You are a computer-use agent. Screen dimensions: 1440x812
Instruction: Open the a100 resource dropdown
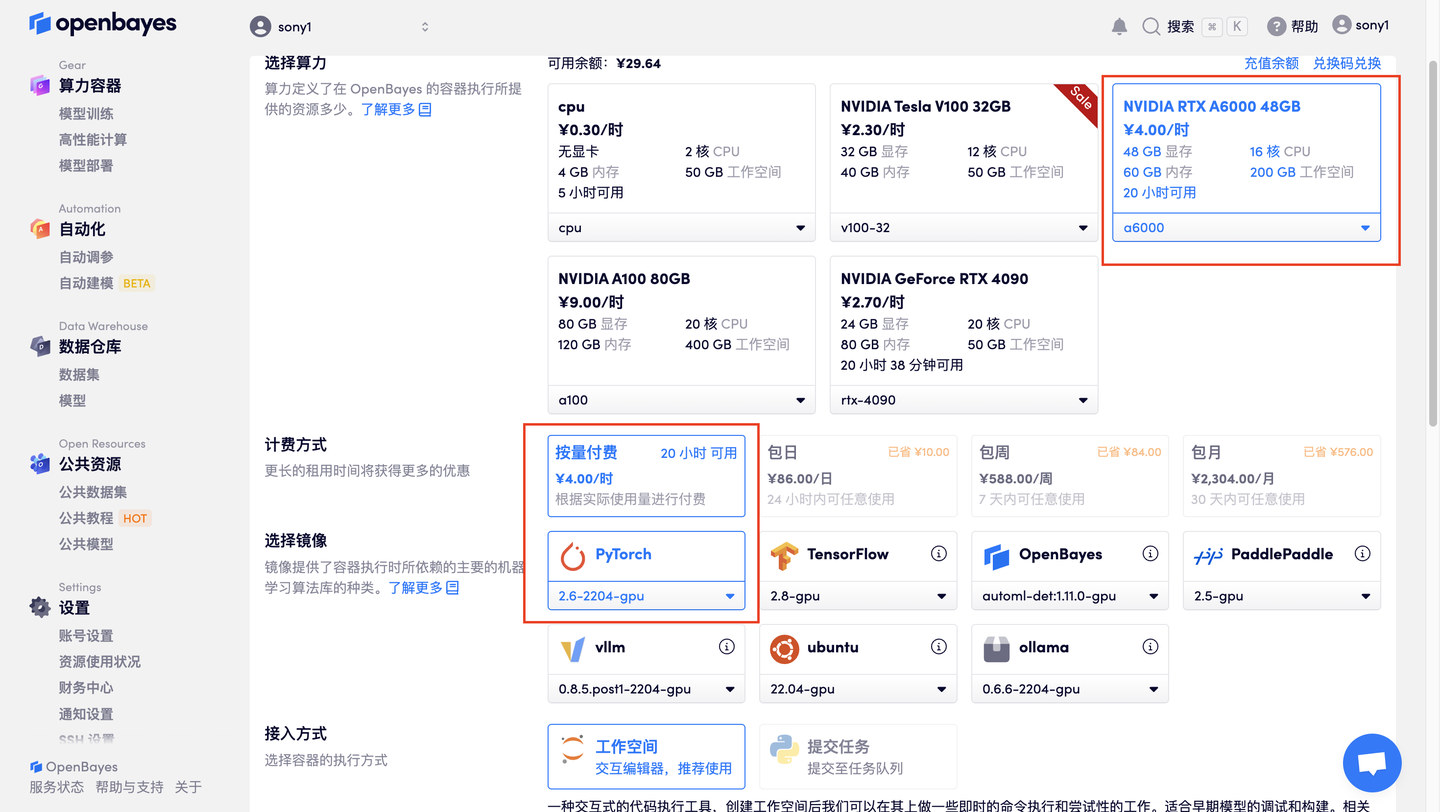click(681, 400)
